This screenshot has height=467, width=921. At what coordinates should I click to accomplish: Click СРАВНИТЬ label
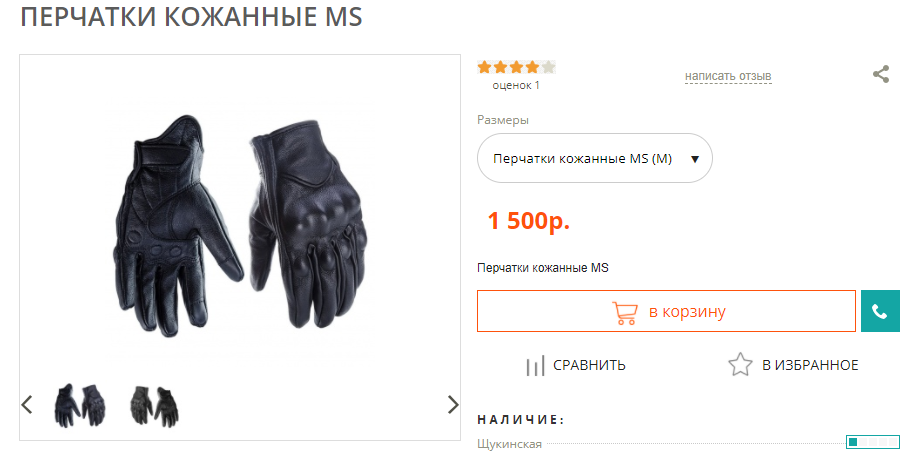(x=589, y=365)
